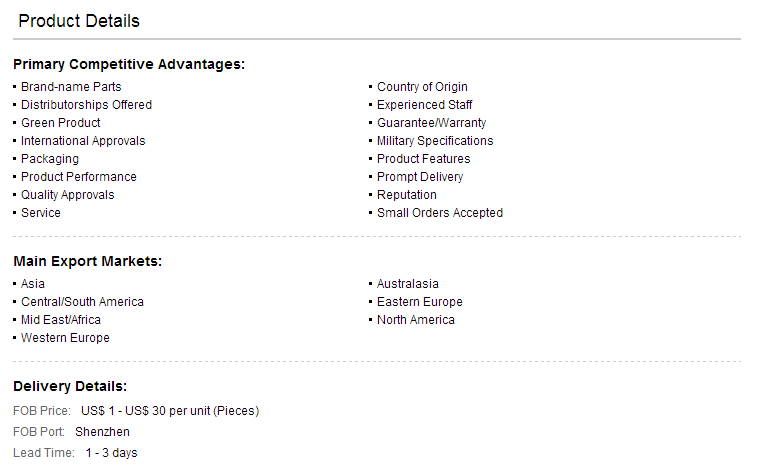The image size is (769, 470).
Task: Click the Prompt Delivery item
Action: point(420,177)
